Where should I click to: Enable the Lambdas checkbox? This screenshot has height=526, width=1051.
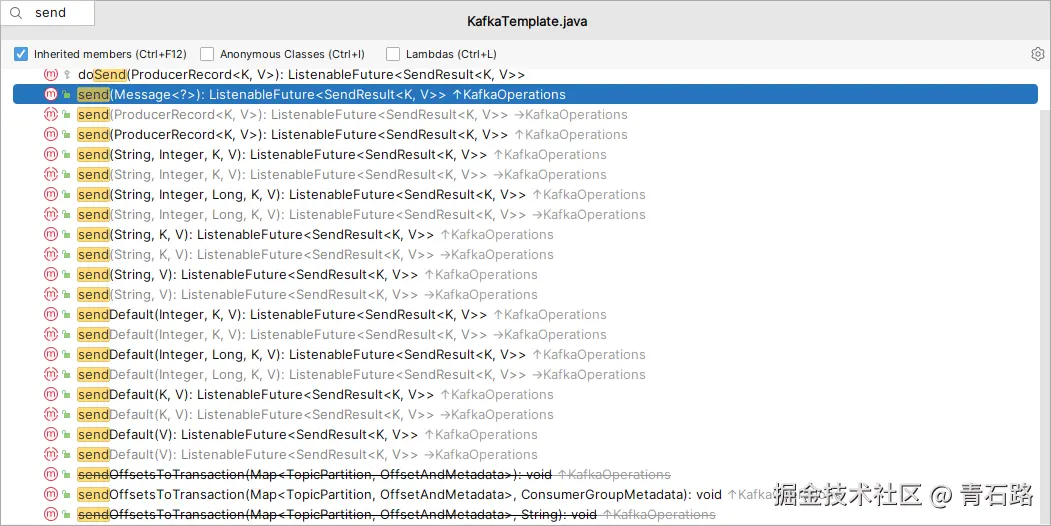[393, 54]
